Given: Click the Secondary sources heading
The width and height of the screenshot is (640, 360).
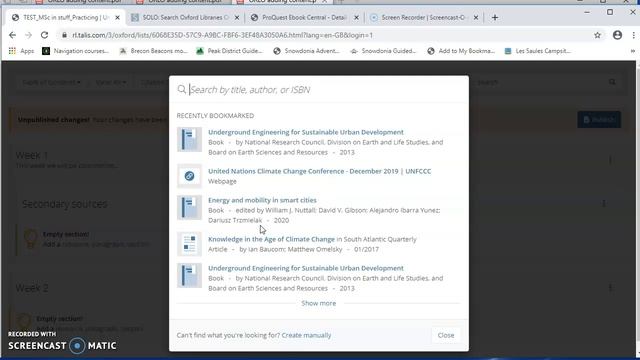Looking at the screenshot, I should pos(64,204).
